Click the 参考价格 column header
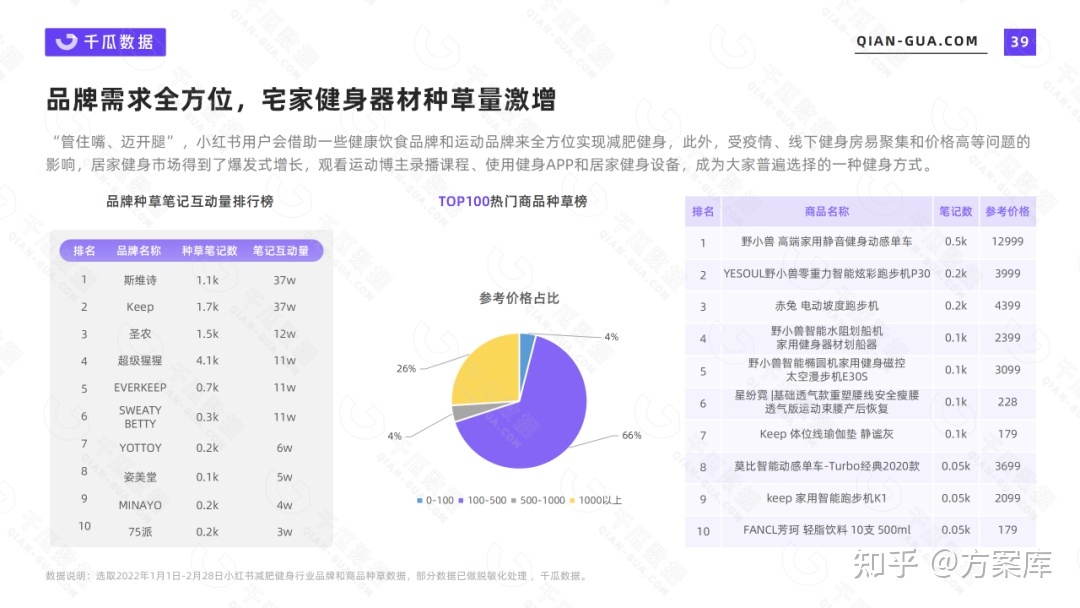This screenshot has width=1080, height=608. click(x=1007, y=211)
